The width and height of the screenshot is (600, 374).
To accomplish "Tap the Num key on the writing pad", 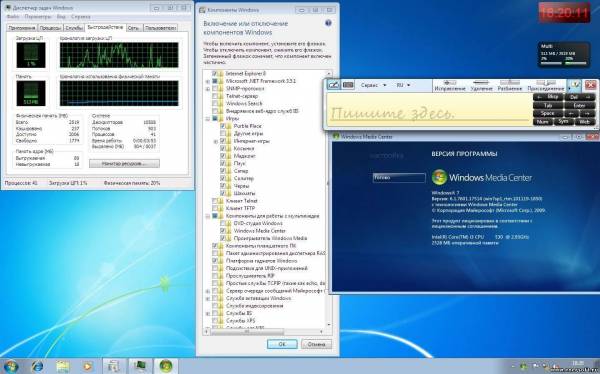I will click(x=543, y=122).
